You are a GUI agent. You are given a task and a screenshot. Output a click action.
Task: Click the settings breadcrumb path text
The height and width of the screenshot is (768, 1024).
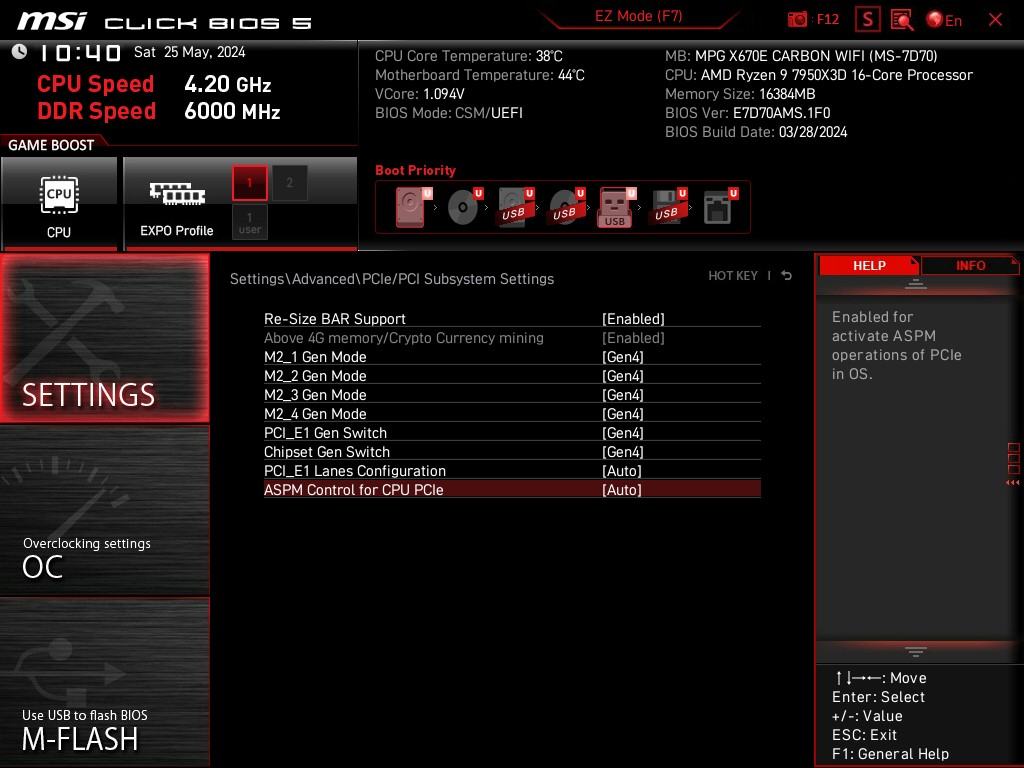[x=392, y=279]
